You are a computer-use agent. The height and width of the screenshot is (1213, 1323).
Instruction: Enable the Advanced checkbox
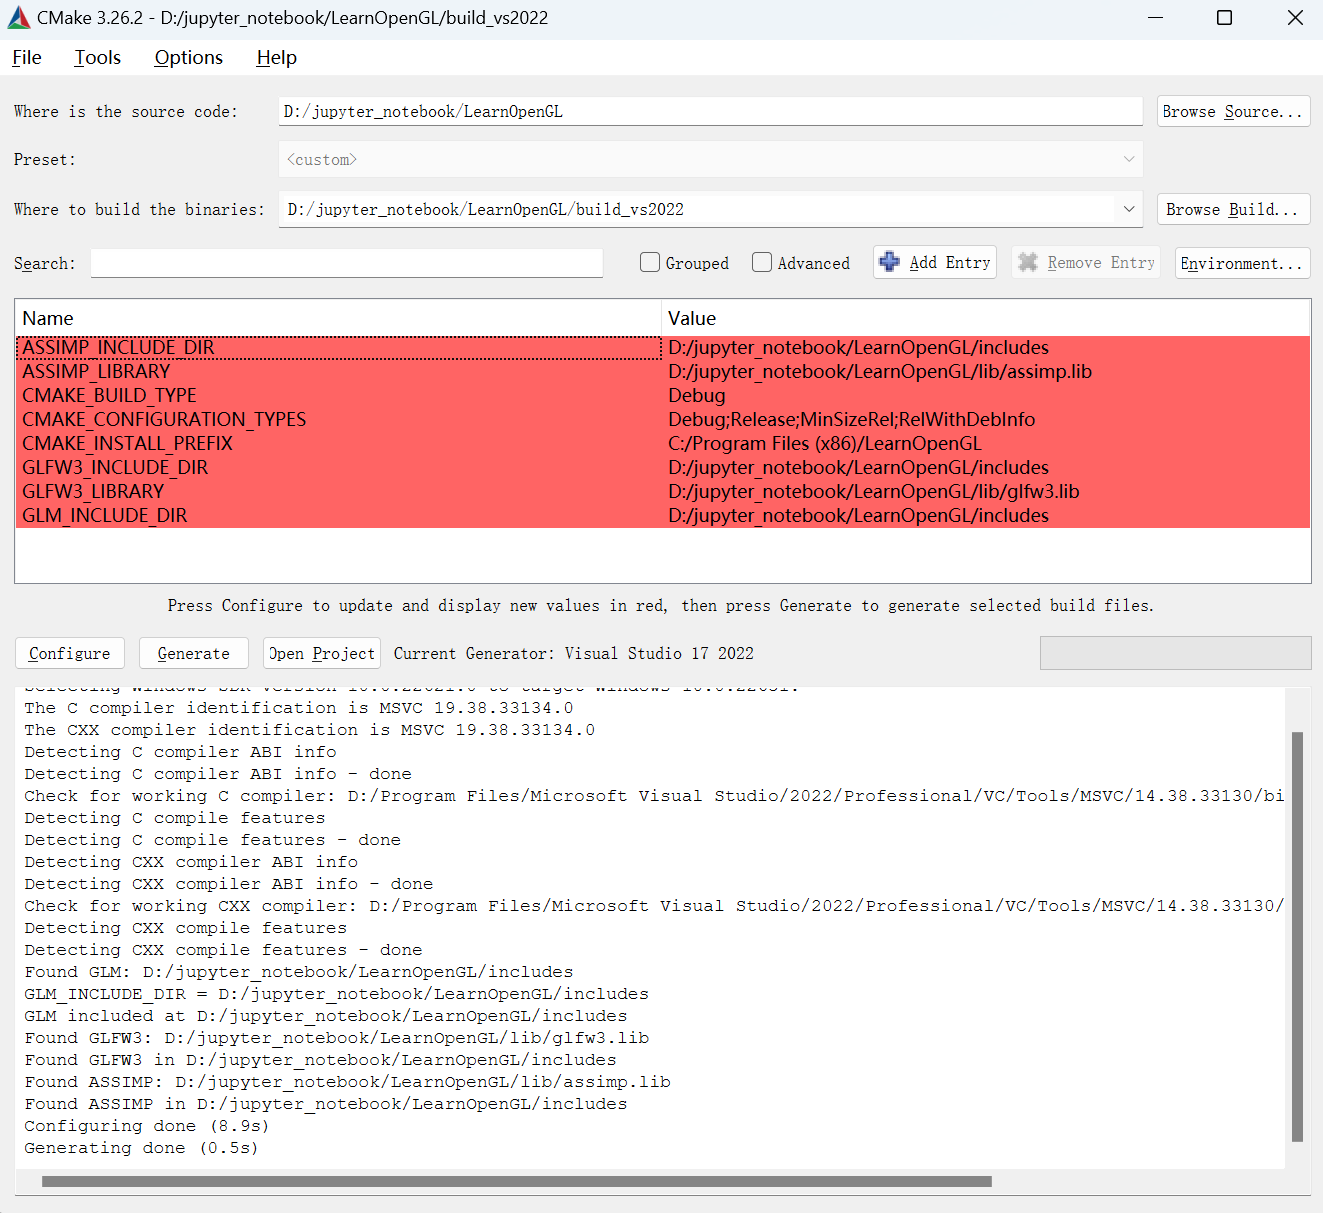pyautogui.click(x=762, y=263)
